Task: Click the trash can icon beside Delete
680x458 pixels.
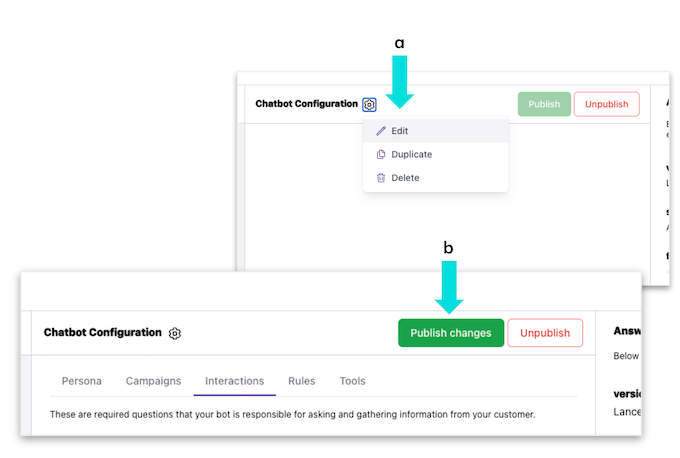Action: pyautogui.click(x=381, y=178)
